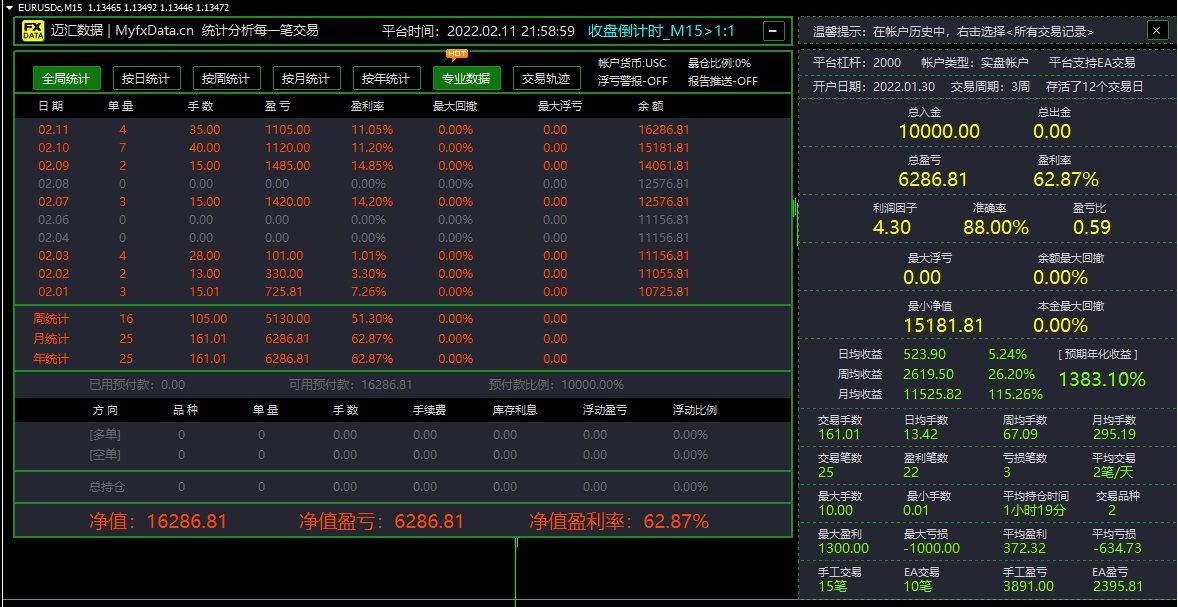Click the chart dropdown triangle beside EURUSDc,M15
1178x607 pixels.
[9, 7]
